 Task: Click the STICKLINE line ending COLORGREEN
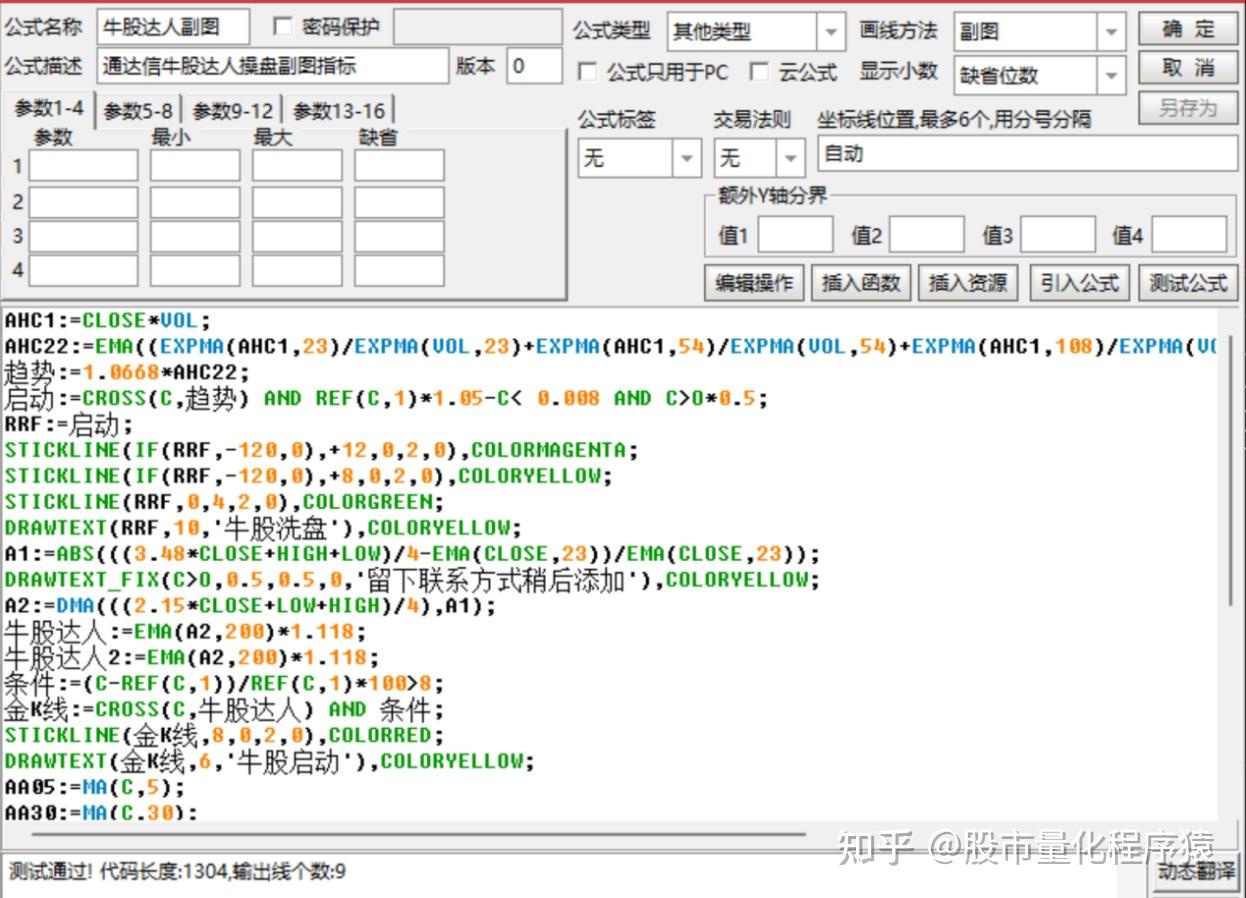point(224,502)
